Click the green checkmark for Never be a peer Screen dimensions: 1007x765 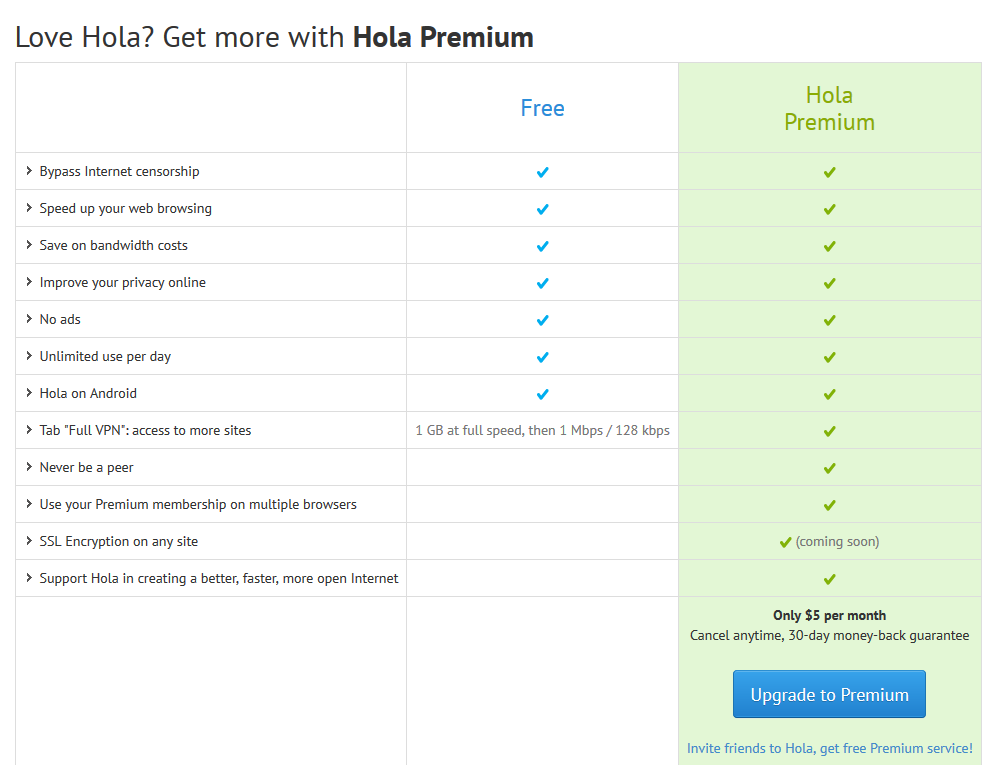coord(830,468)
